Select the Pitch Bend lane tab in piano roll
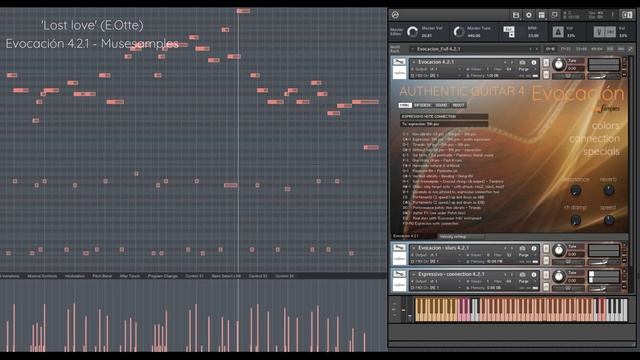The height and width of the screenshot is (360, 640). pyautogui.click(x=102, y=276)
